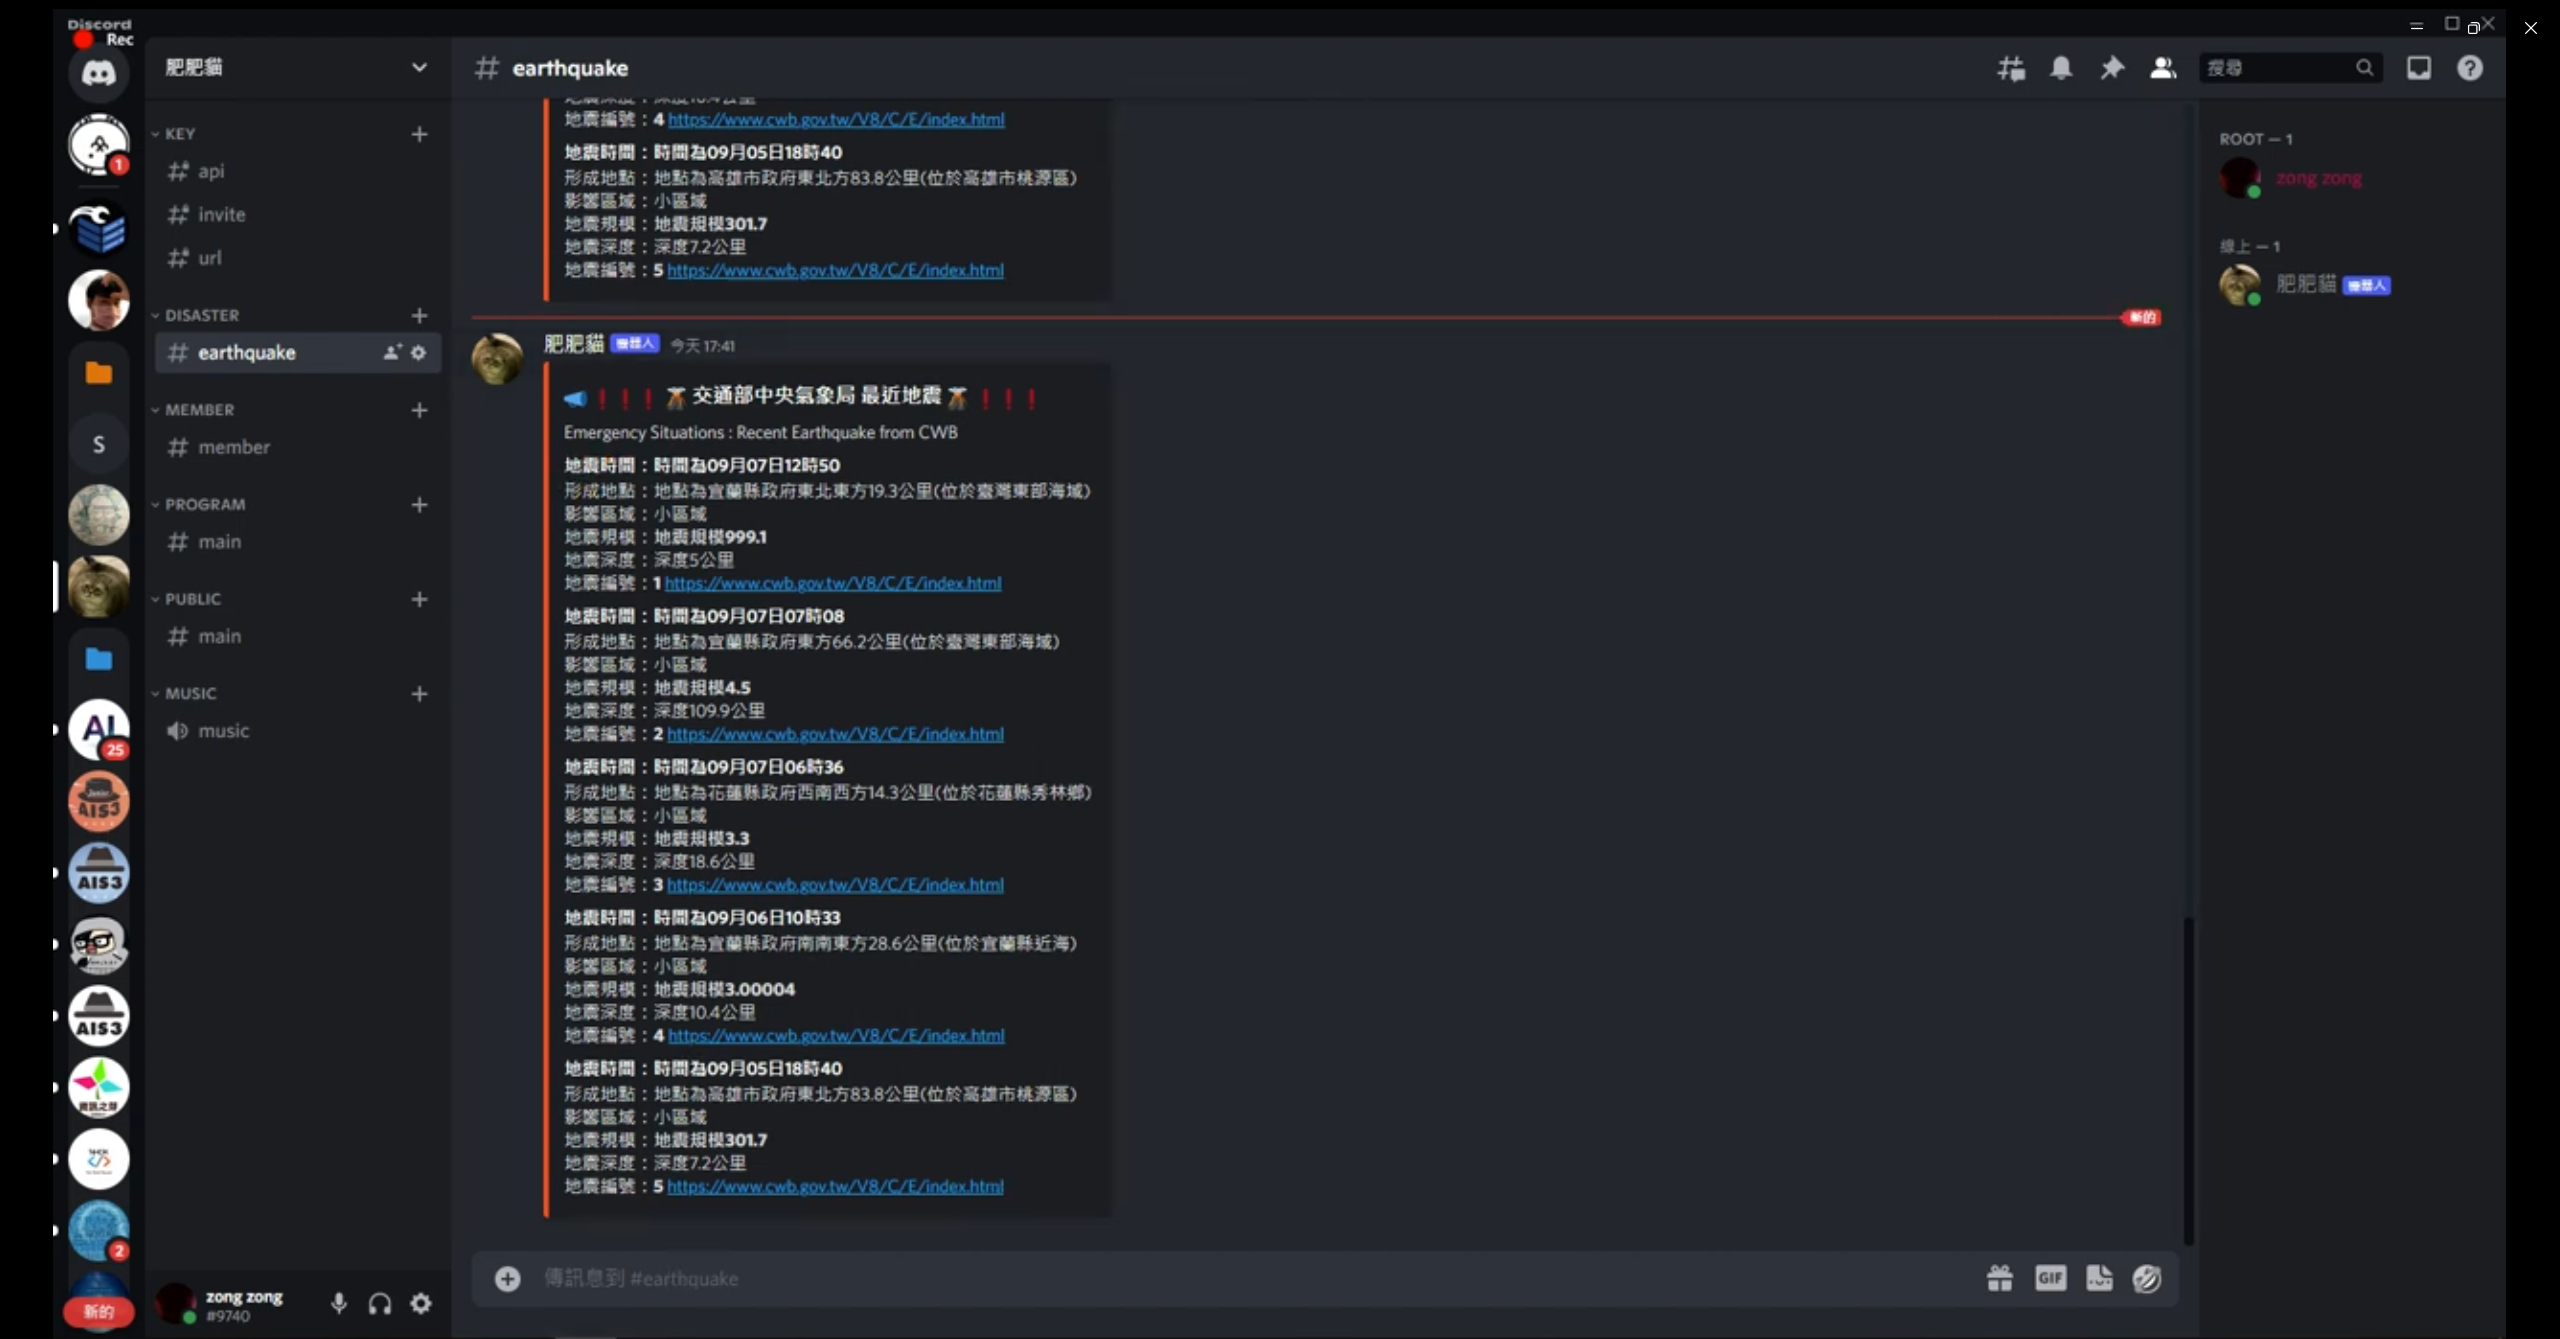Screen dimensions: 2560x1339
Task: Click Discord home icon in sidebar
Action: [98, 73]
